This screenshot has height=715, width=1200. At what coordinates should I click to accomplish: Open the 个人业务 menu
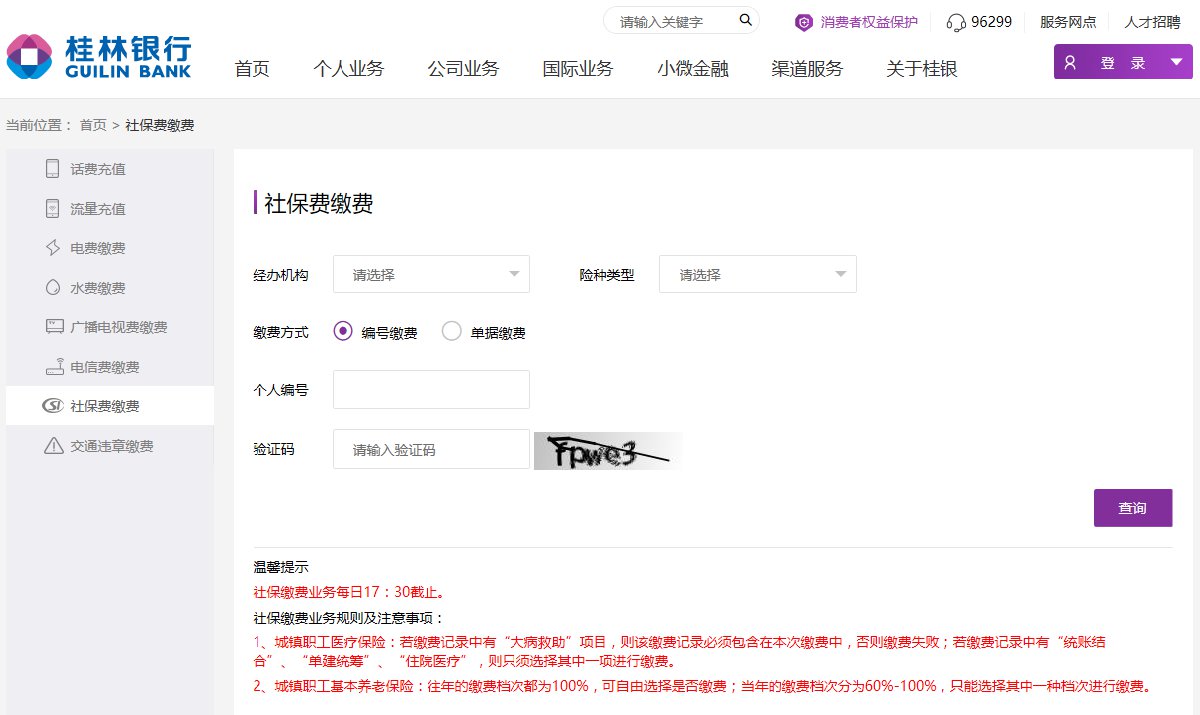[348, 69]
